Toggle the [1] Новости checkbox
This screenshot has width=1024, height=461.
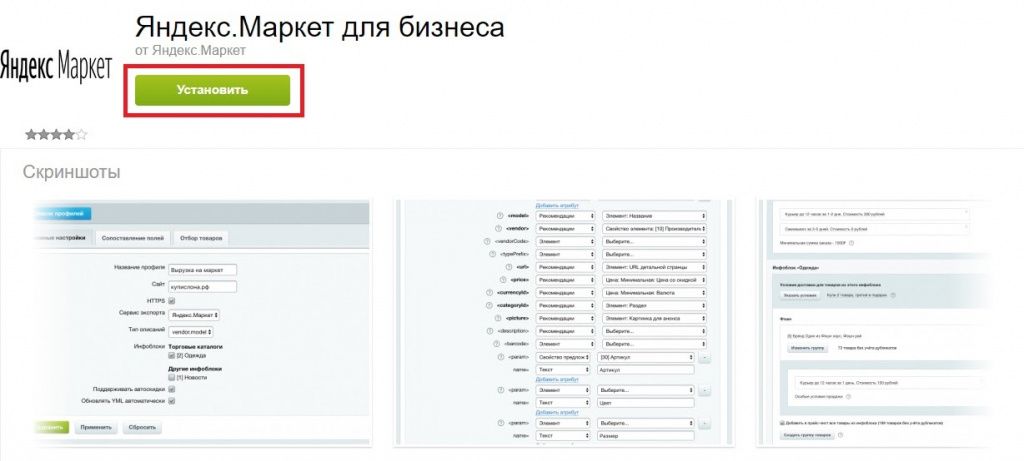tap(172, 377)
